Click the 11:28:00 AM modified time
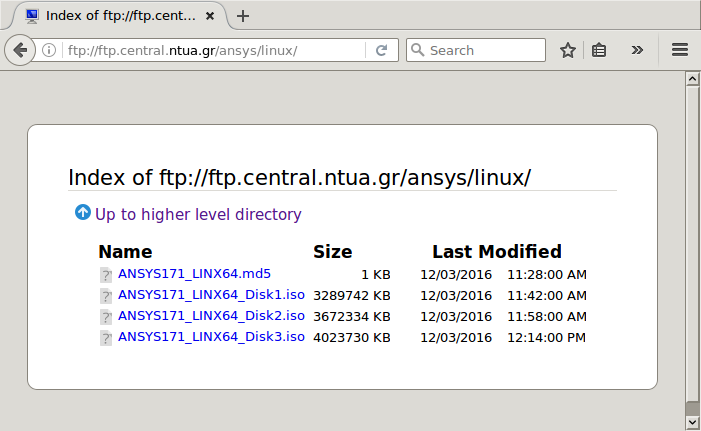 pos(547,275)
